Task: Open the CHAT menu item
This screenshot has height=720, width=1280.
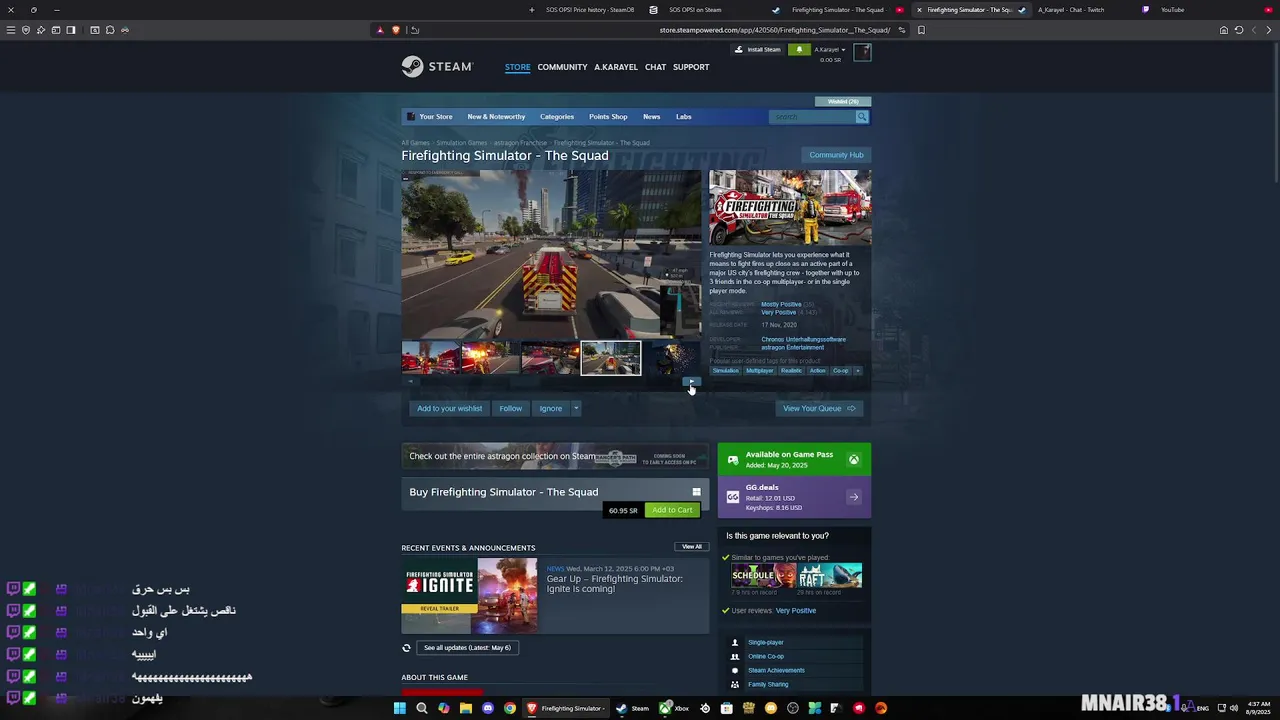Action: tap(655, 67)
